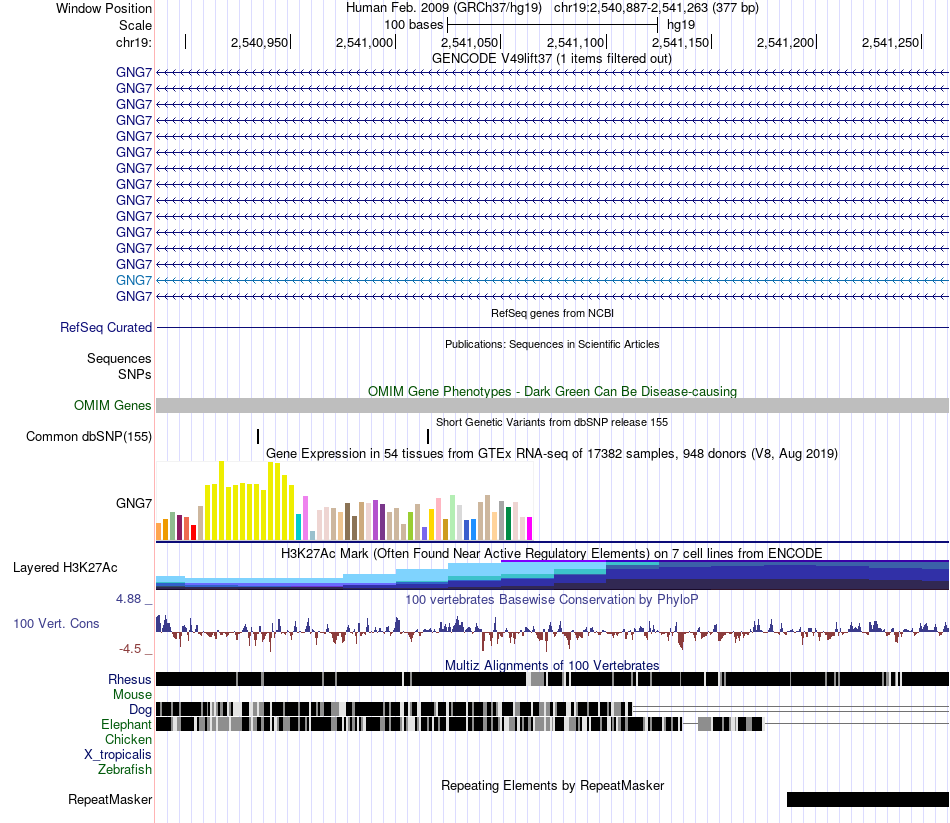This screenshot has width=950, height=823.
Task: Click the 2,541,150 ruler coordinate
Action: tap(680, 42)
